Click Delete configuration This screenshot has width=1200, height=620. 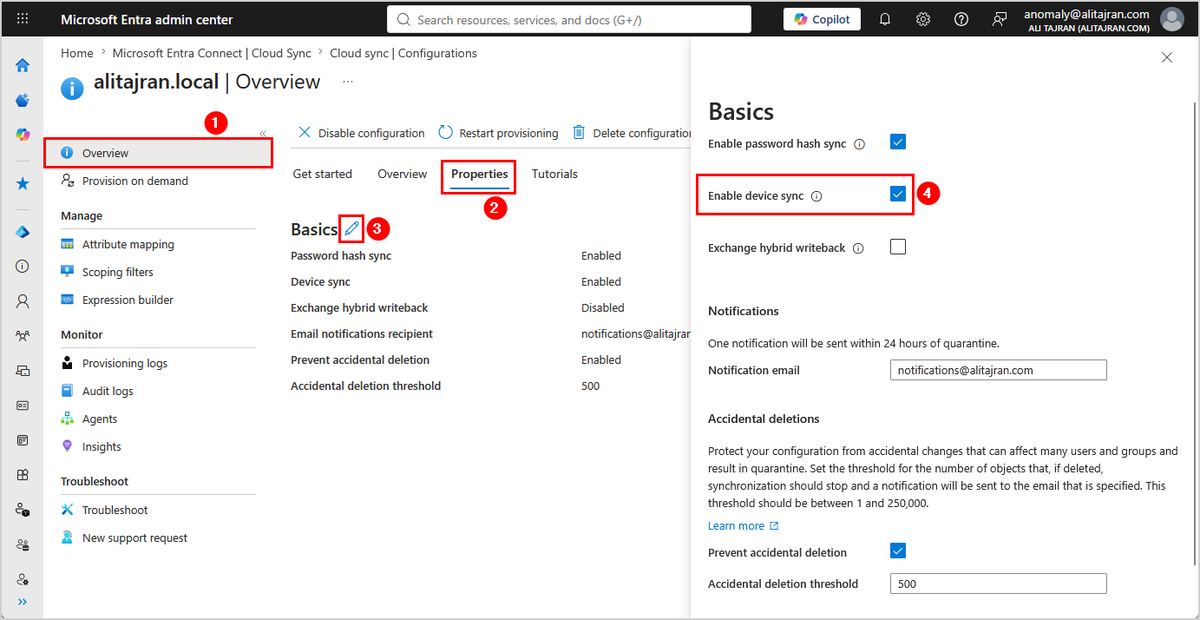click(x=631, y=133)
